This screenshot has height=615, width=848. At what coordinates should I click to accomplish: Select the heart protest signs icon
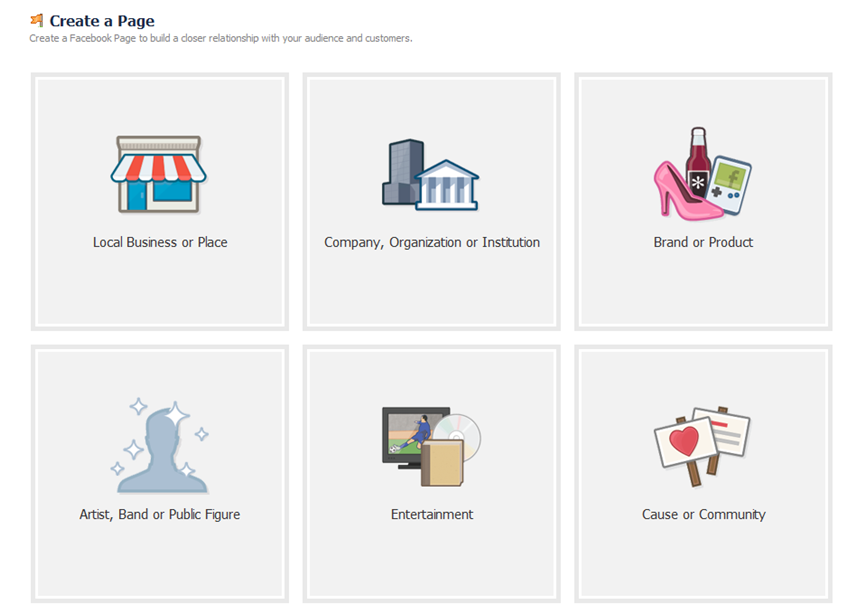point(702,446)
